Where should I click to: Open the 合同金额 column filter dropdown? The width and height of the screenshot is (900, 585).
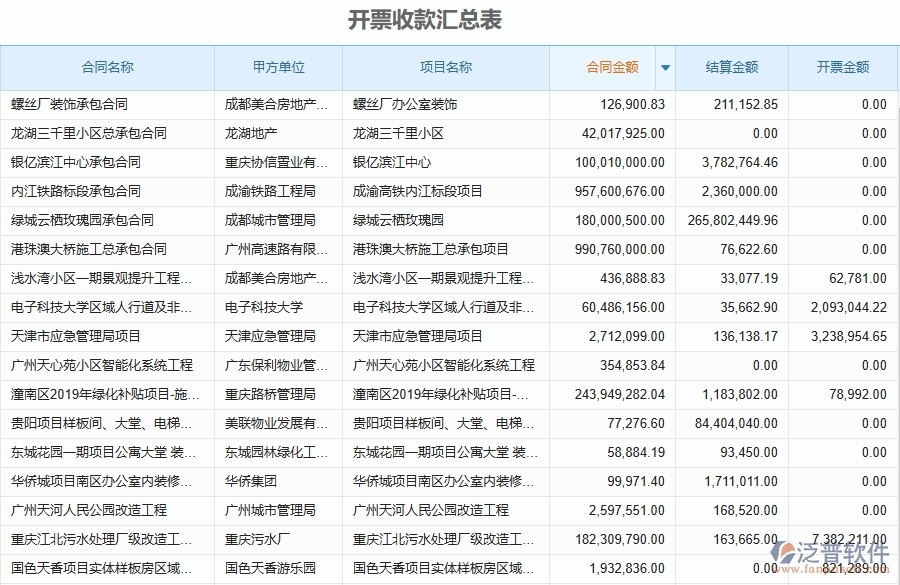point(665,66)
